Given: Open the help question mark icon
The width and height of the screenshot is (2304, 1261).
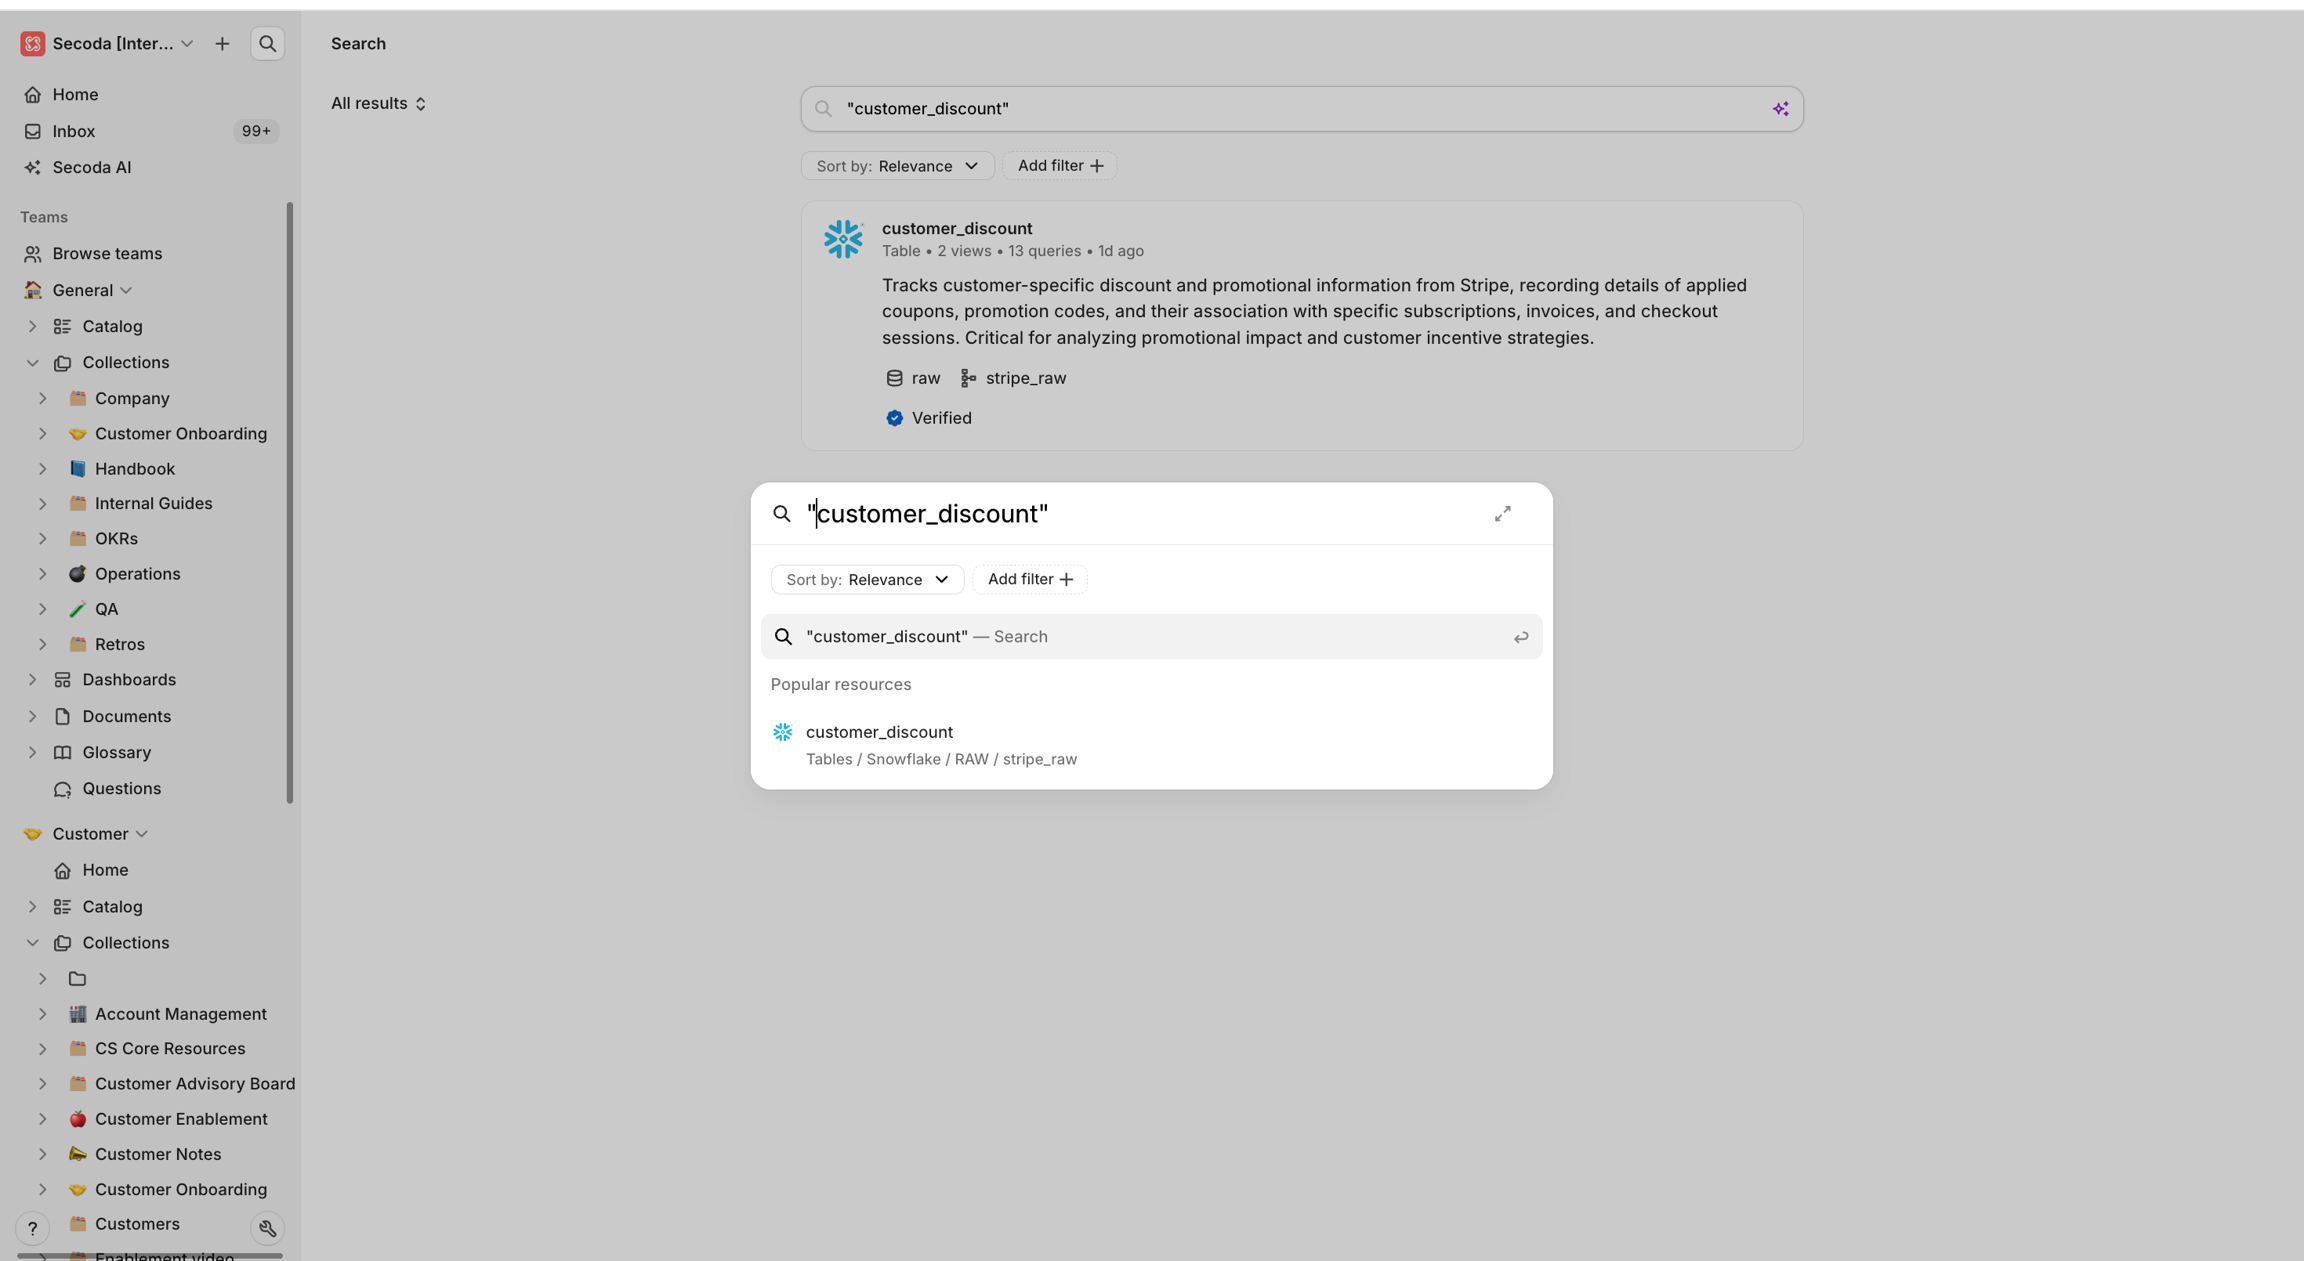Looking at the screenshot, I should click(x=32, y=1228).
